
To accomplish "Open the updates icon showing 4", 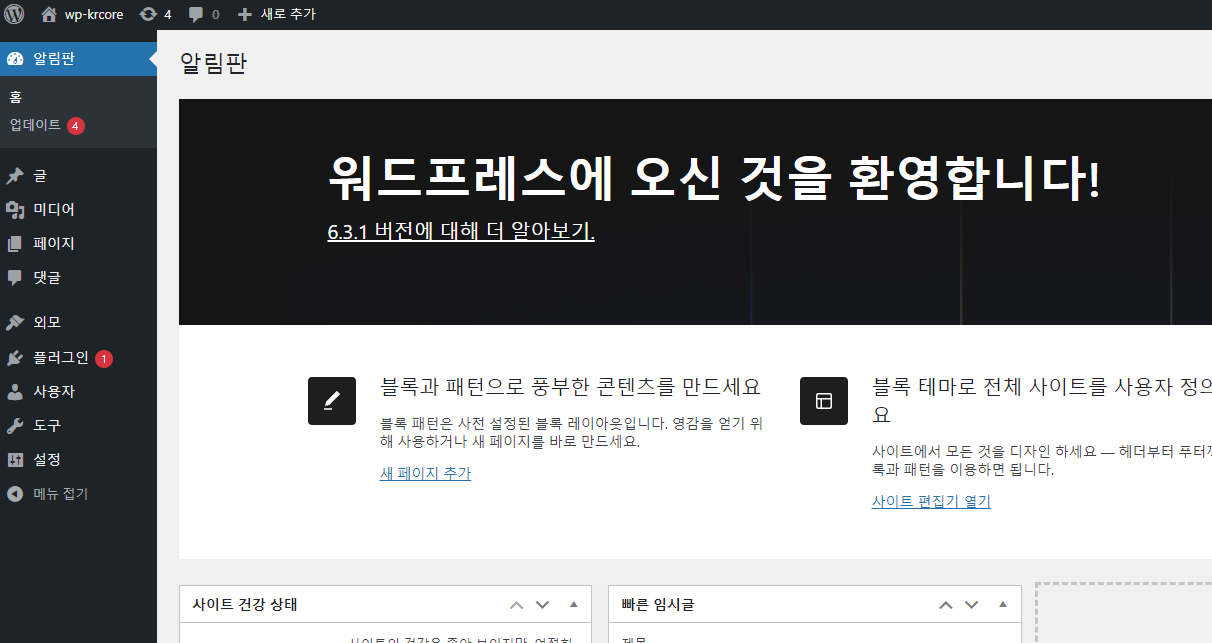I will 148,14.
